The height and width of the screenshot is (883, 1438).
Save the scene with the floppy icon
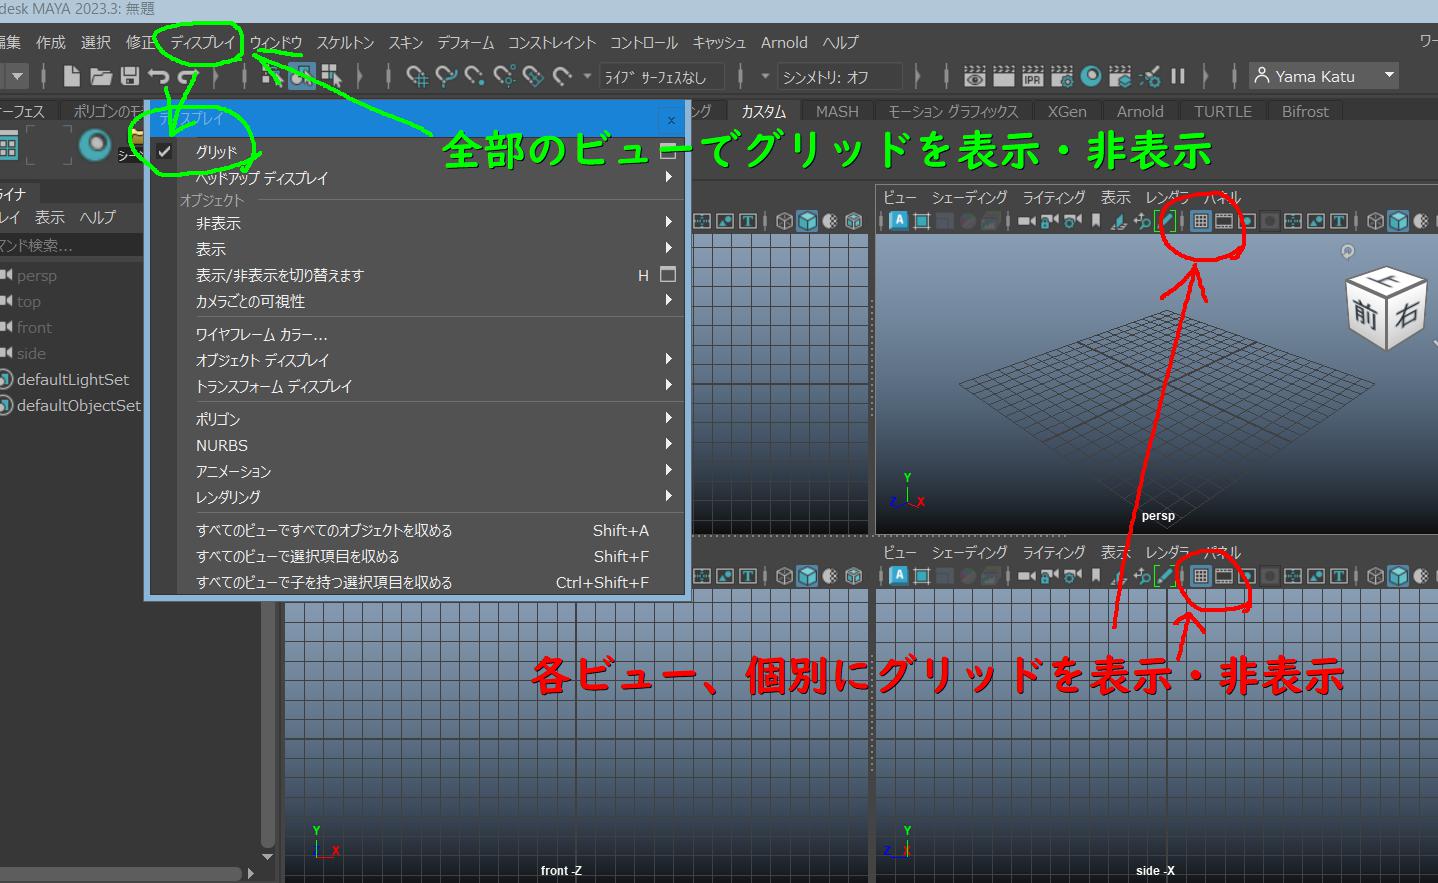tap(129, 76)
